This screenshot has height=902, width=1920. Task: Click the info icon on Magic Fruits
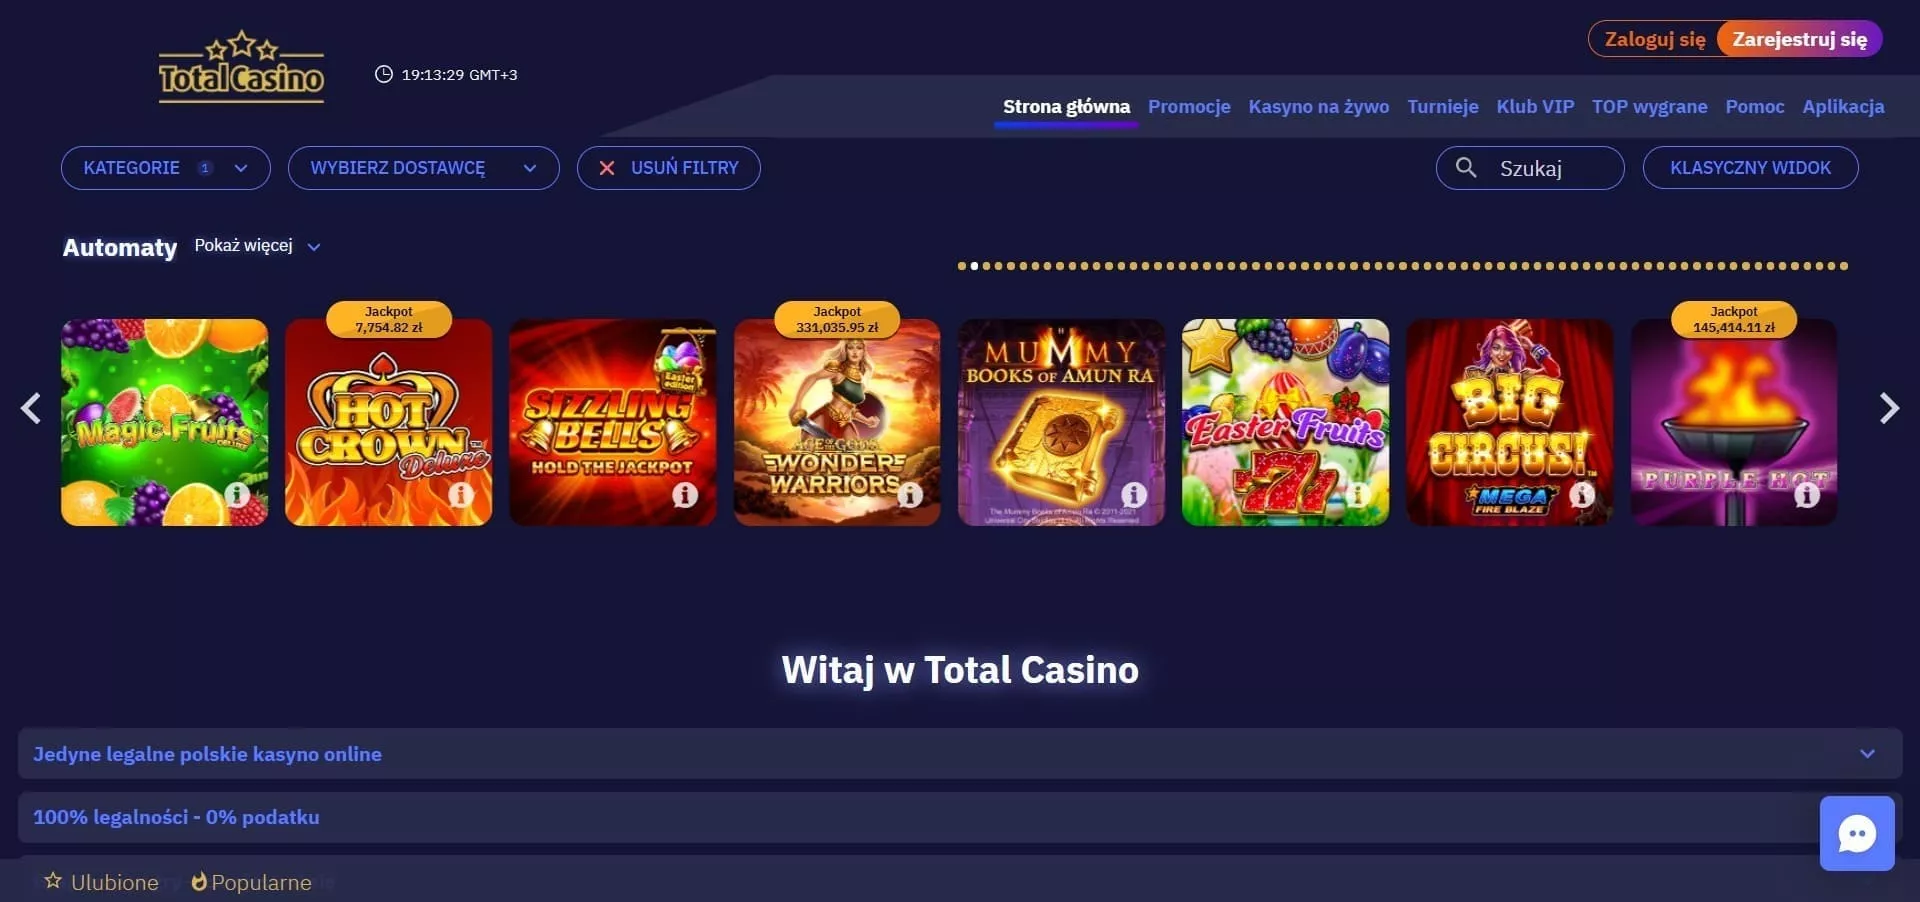click(x=237, y=494)
